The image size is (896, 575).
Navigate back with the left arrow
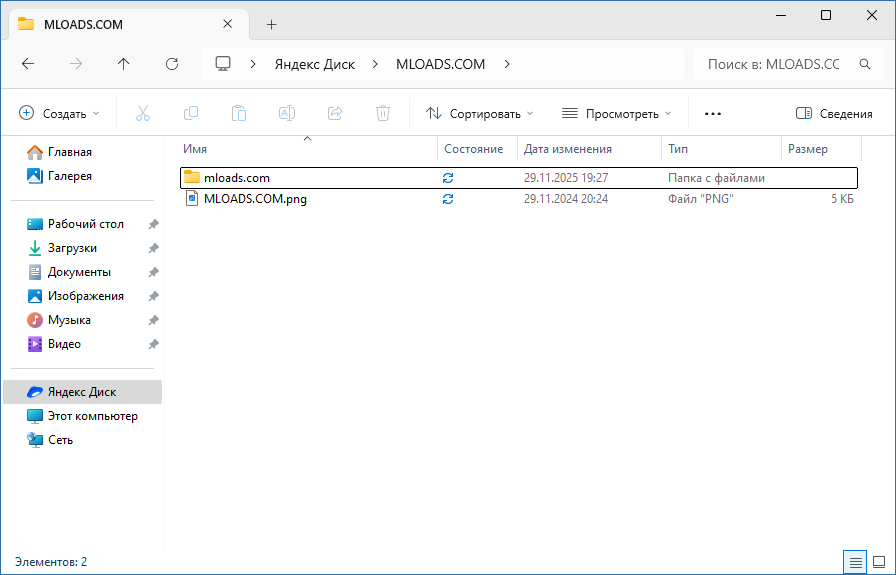28,64
